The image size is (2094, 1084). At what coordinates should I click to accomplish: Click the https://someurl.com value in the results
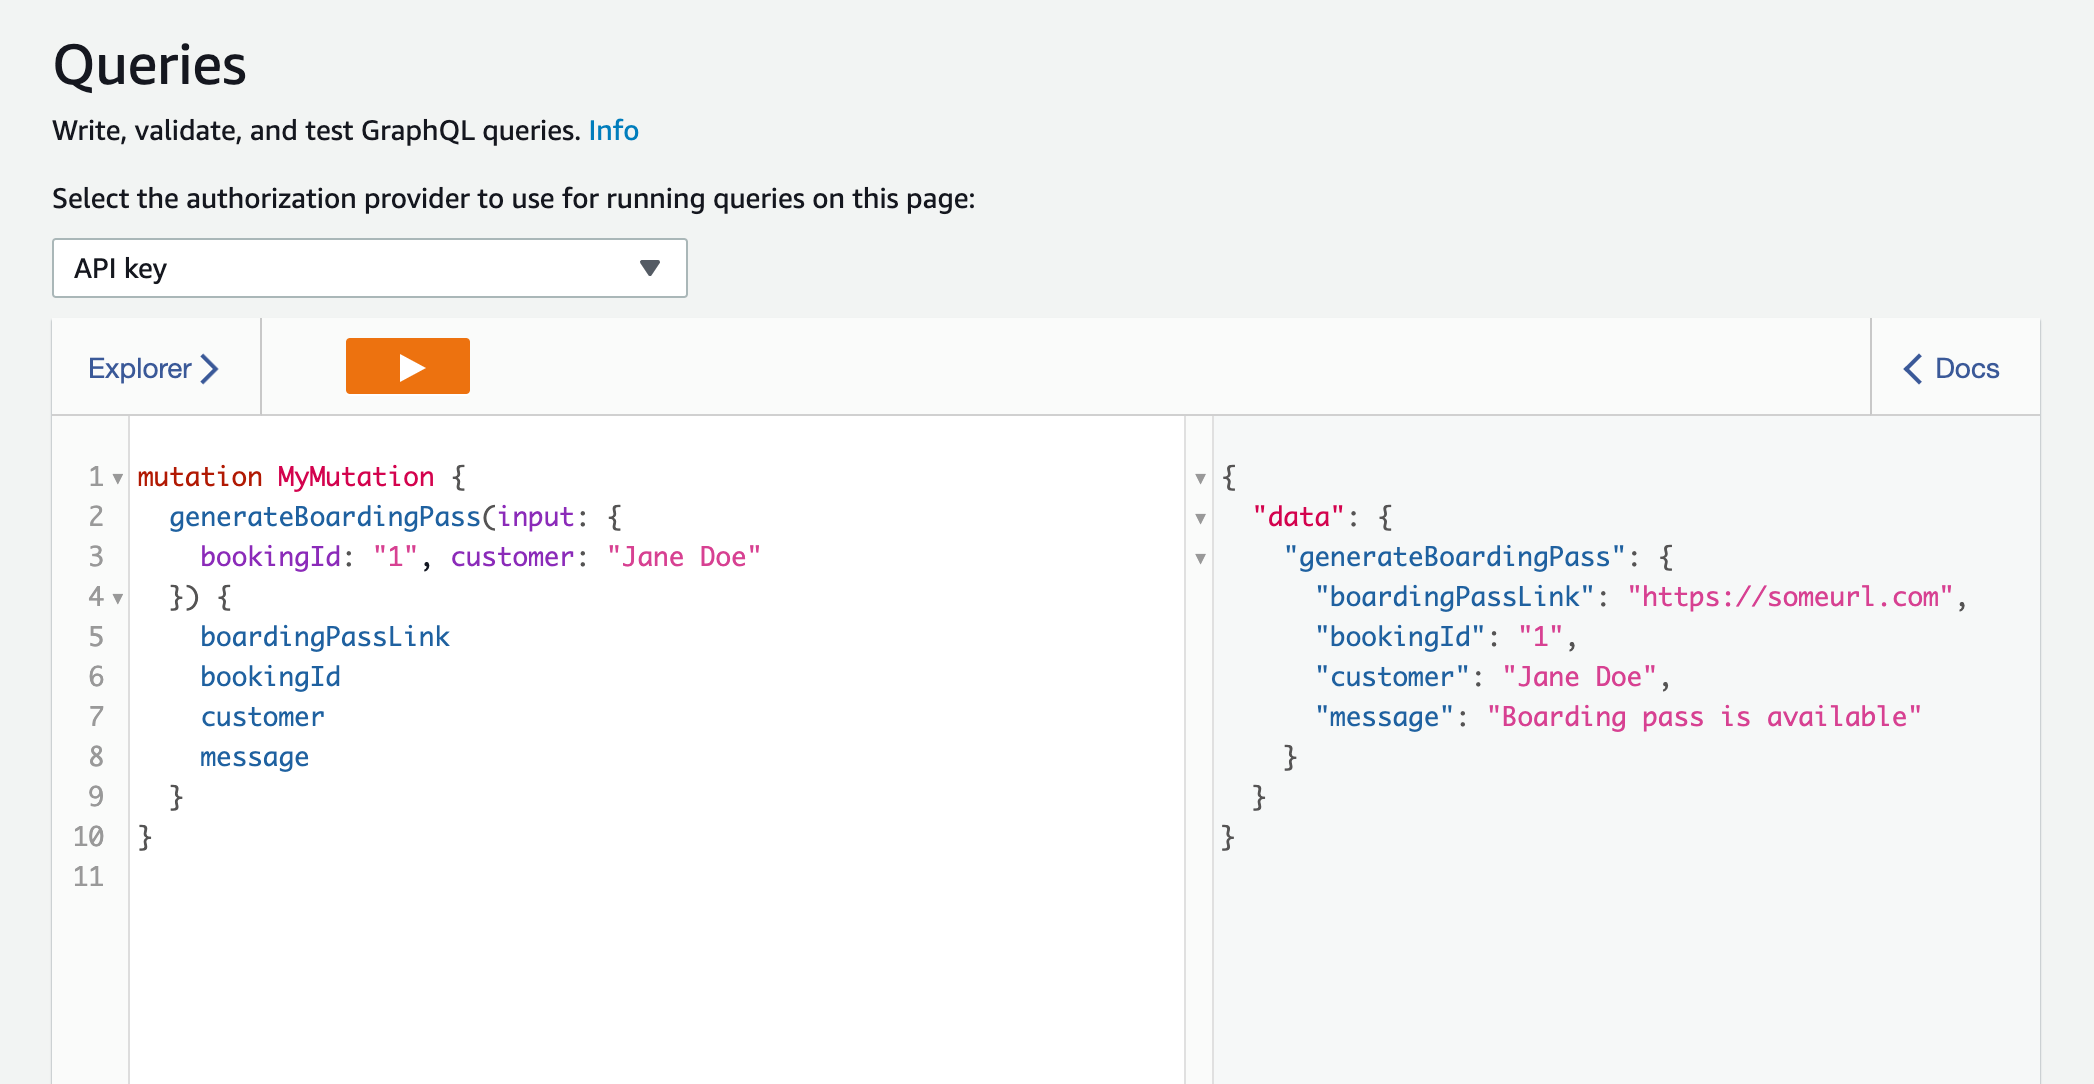(x=1790, y=597)
